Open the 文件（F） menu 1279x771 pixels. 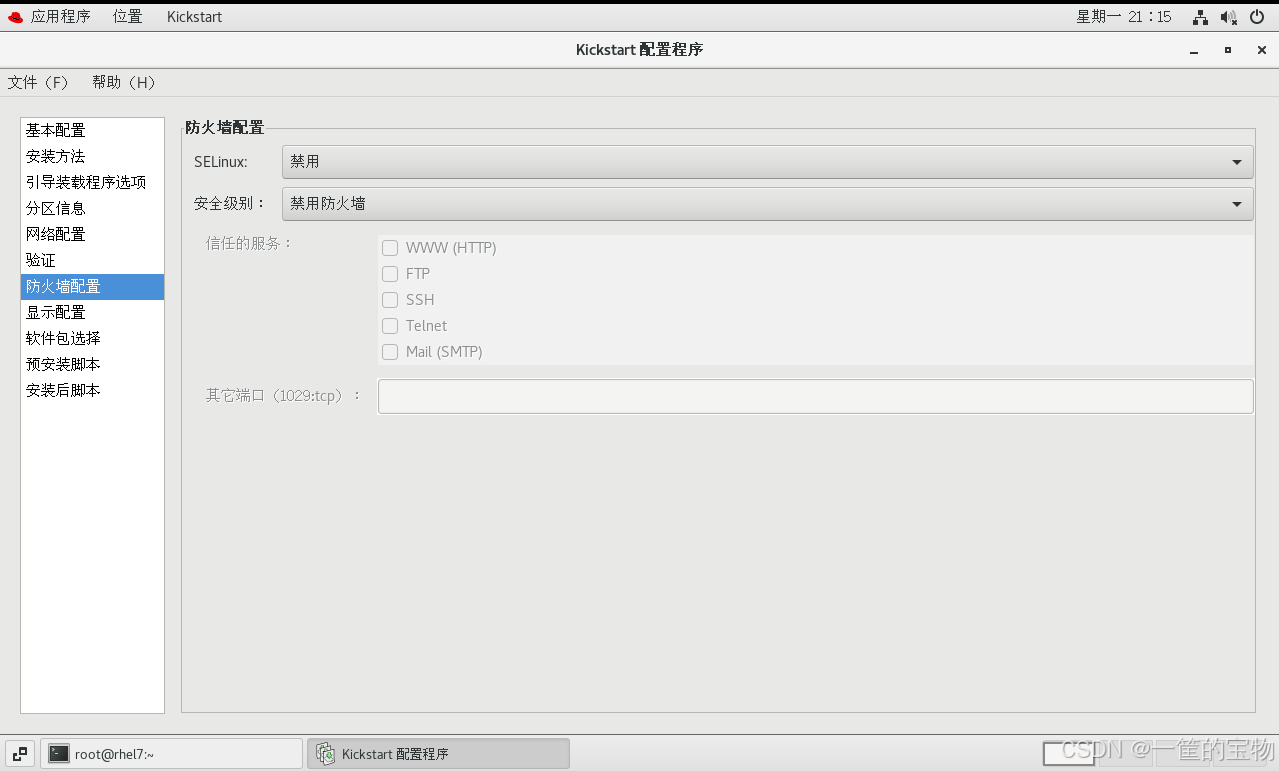(x=39, y=83)
